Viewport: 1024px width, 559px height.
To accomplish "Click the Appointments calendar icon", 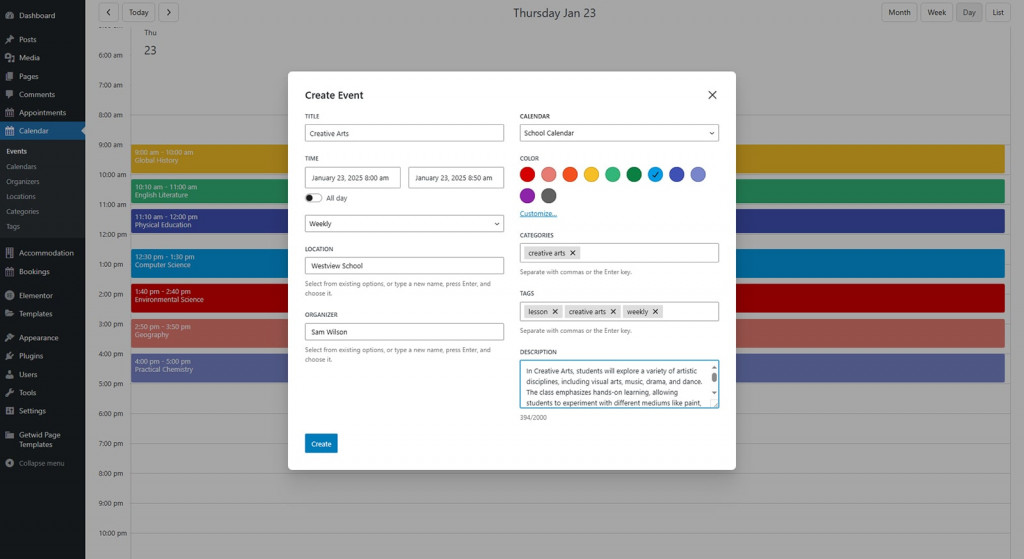I will click(9, 112).
